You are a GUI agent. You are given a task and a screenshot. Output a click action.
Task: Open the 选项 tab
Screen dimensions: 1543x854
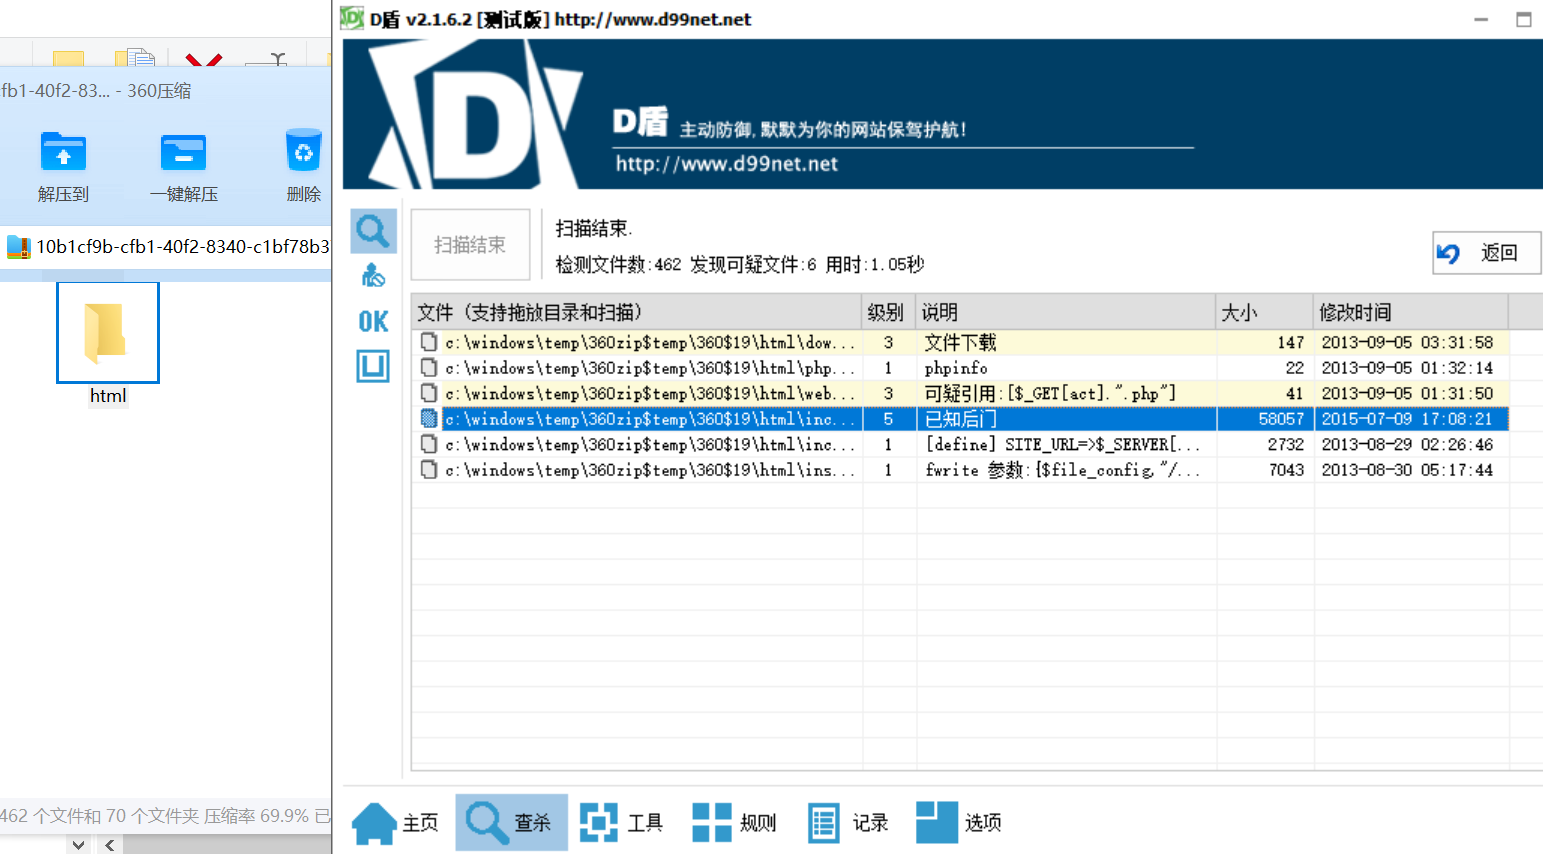(959, 822)
